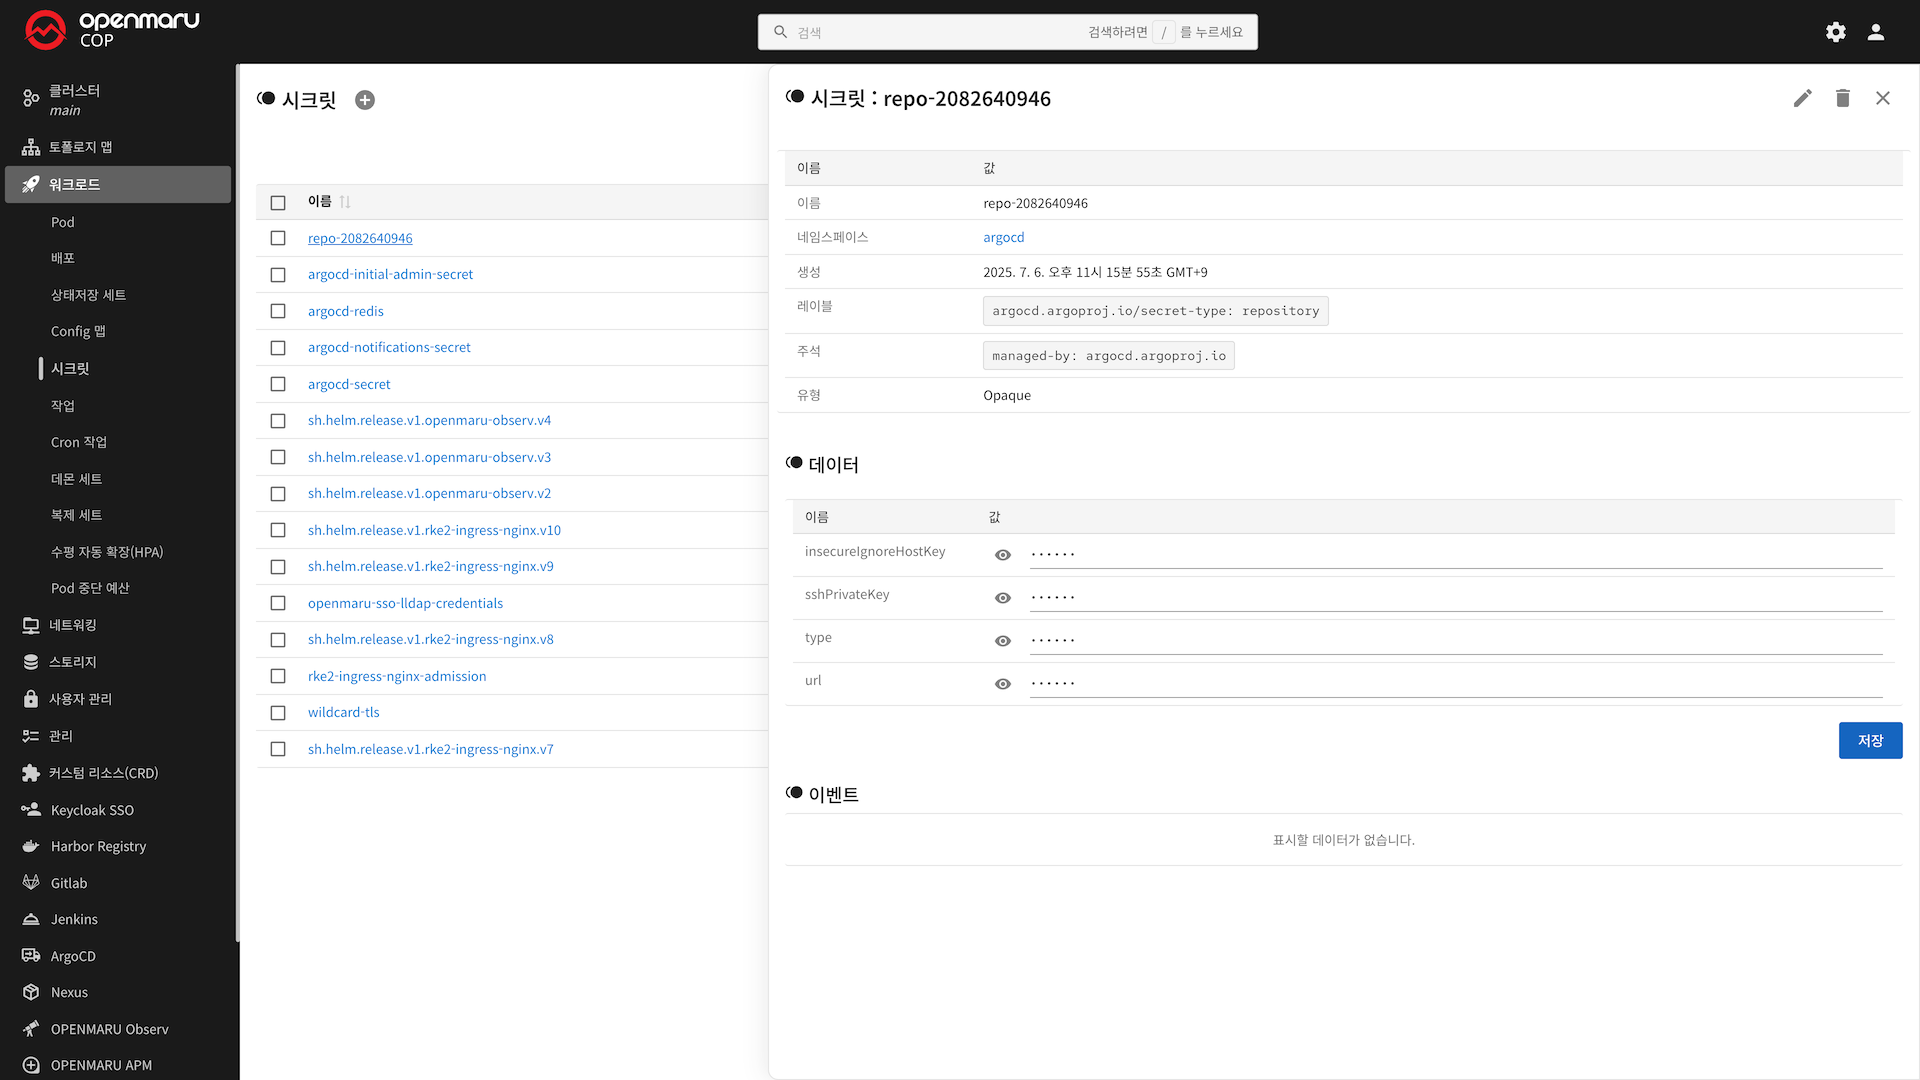Open the argocd namespace link
Viewport: 1920px width, 1080px height.
click(x=1003, y=237)
